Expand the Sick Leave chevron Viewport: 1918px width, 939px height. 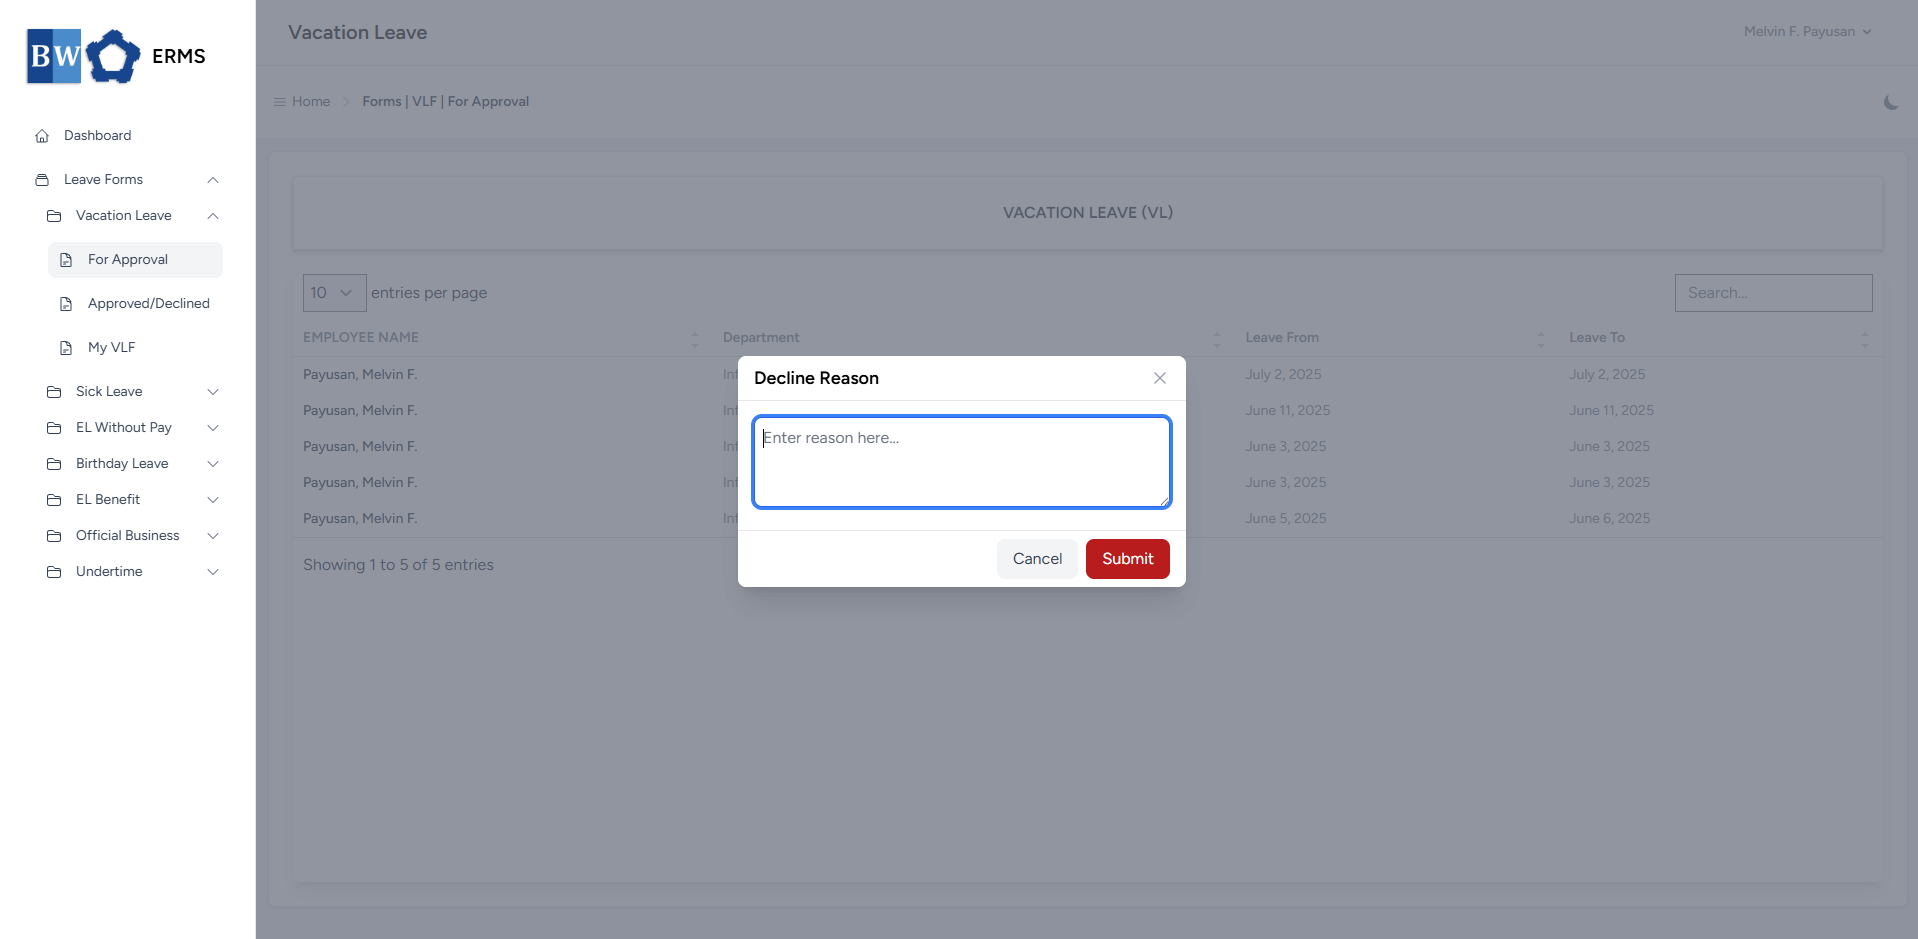coord(213,392)
